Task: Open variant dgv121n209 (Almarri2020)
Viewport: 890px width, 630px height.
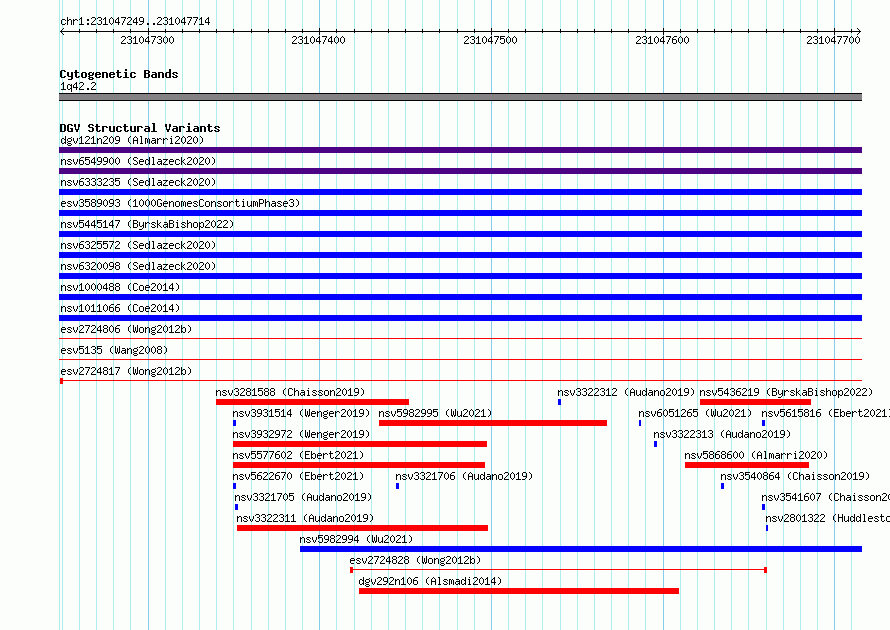Action: [132, 140]
